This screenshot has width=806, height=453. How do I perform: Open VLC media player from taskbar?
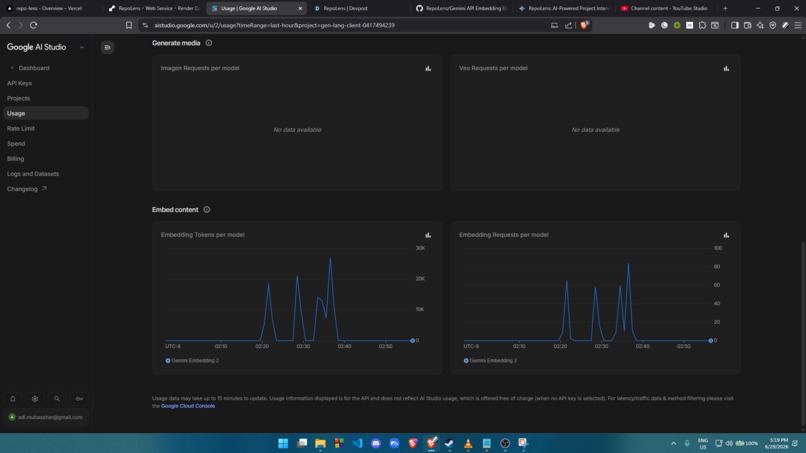point(468,443)
